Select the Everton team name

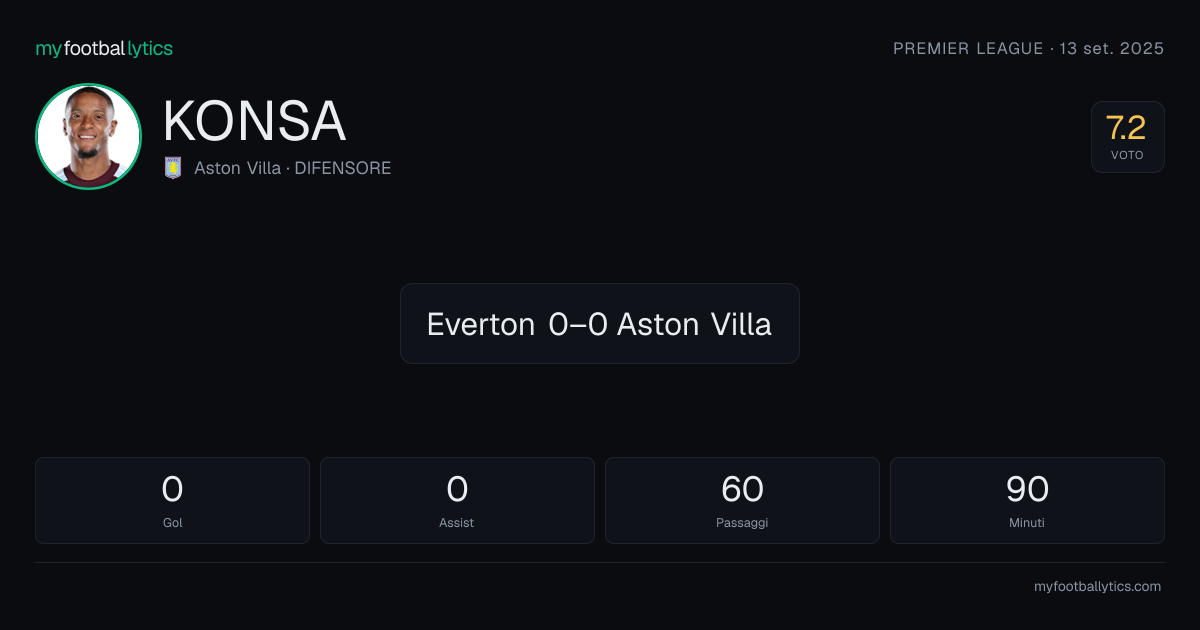coord(480,324)
